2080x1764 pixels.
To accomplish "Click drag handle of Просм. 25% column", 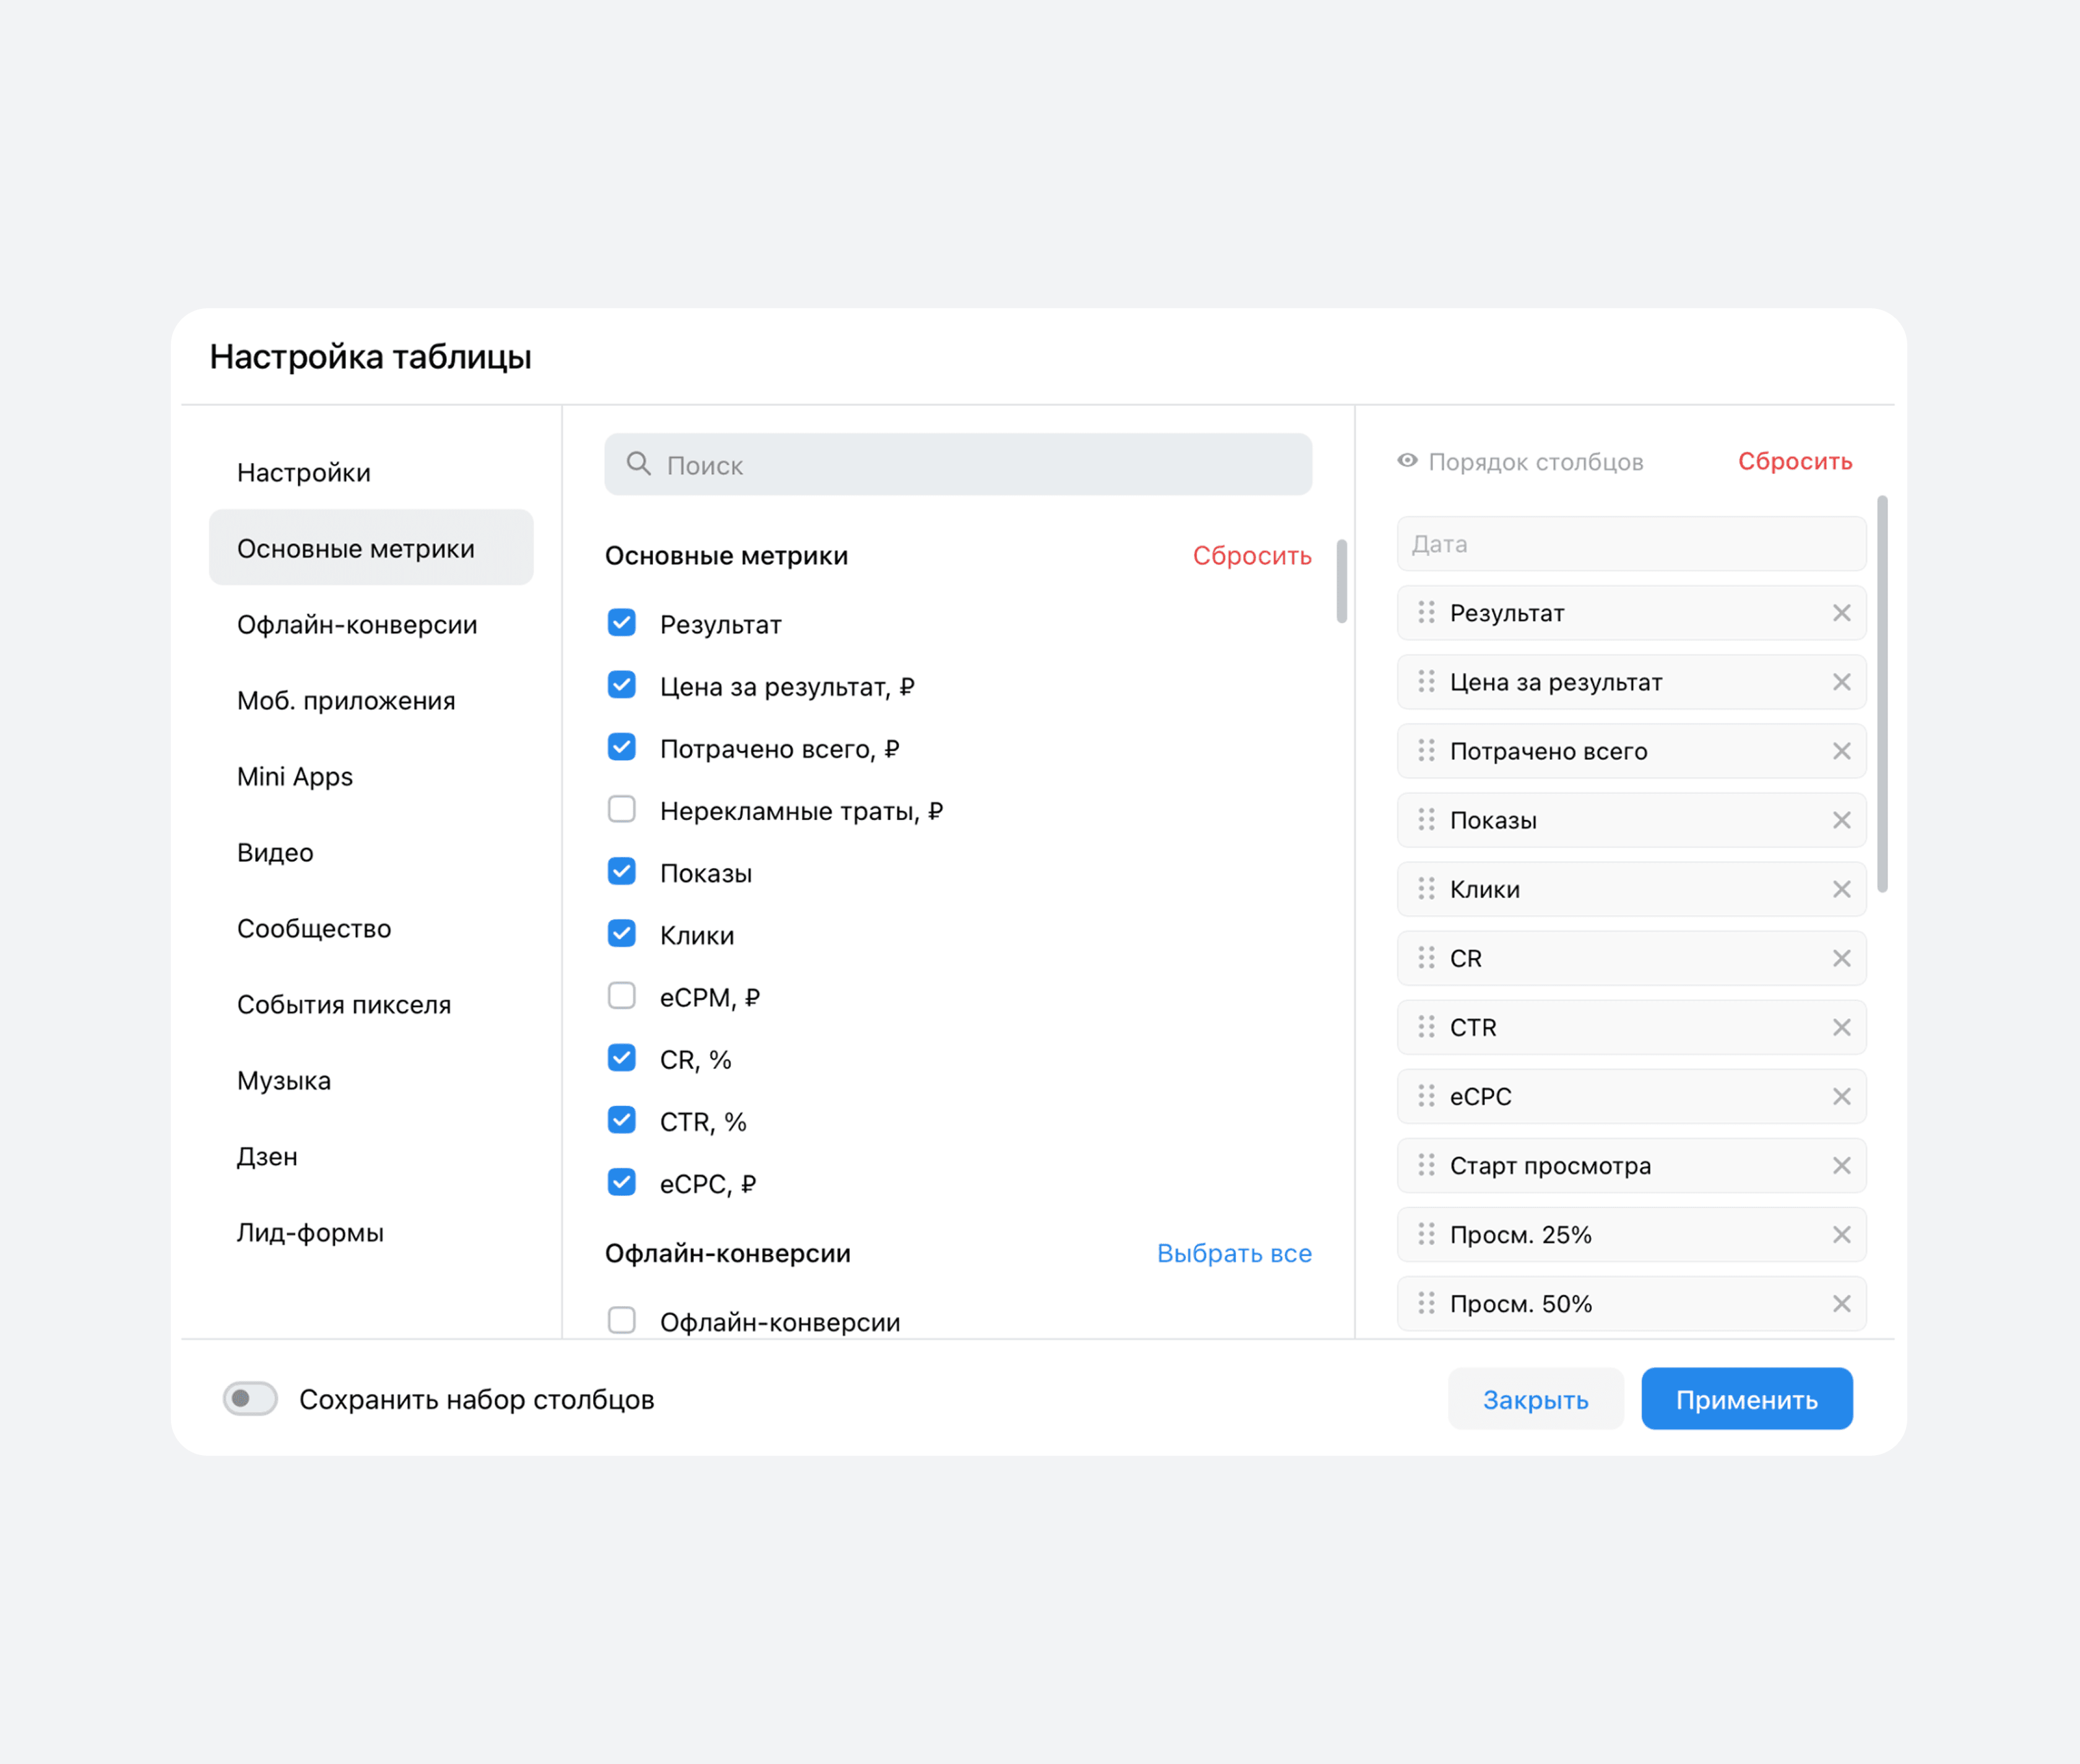I will coord(1426,1235).
